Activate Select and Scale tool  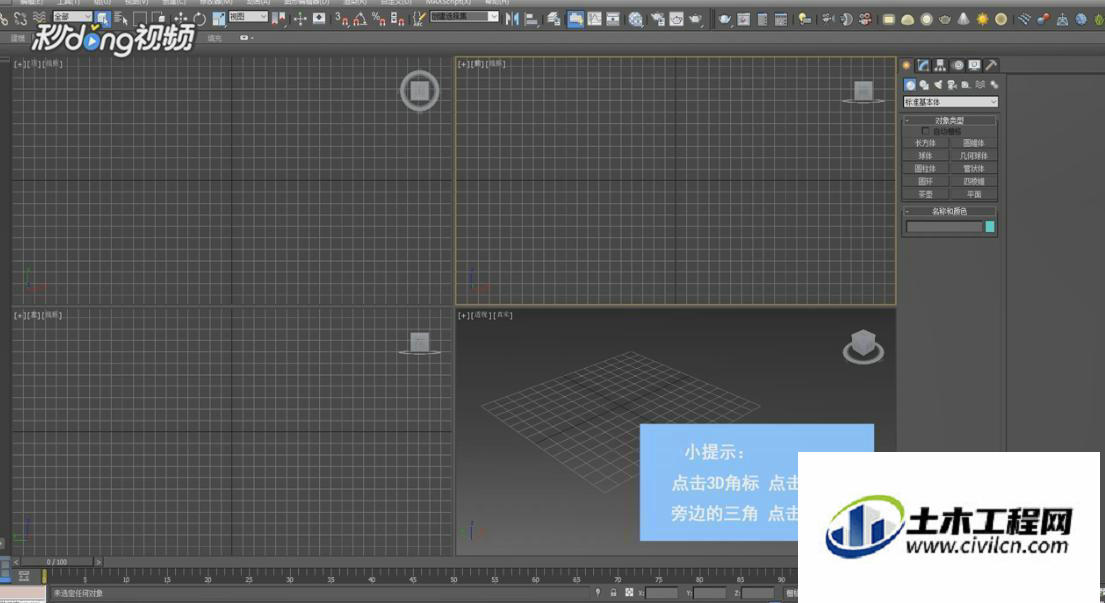point(218,19)
